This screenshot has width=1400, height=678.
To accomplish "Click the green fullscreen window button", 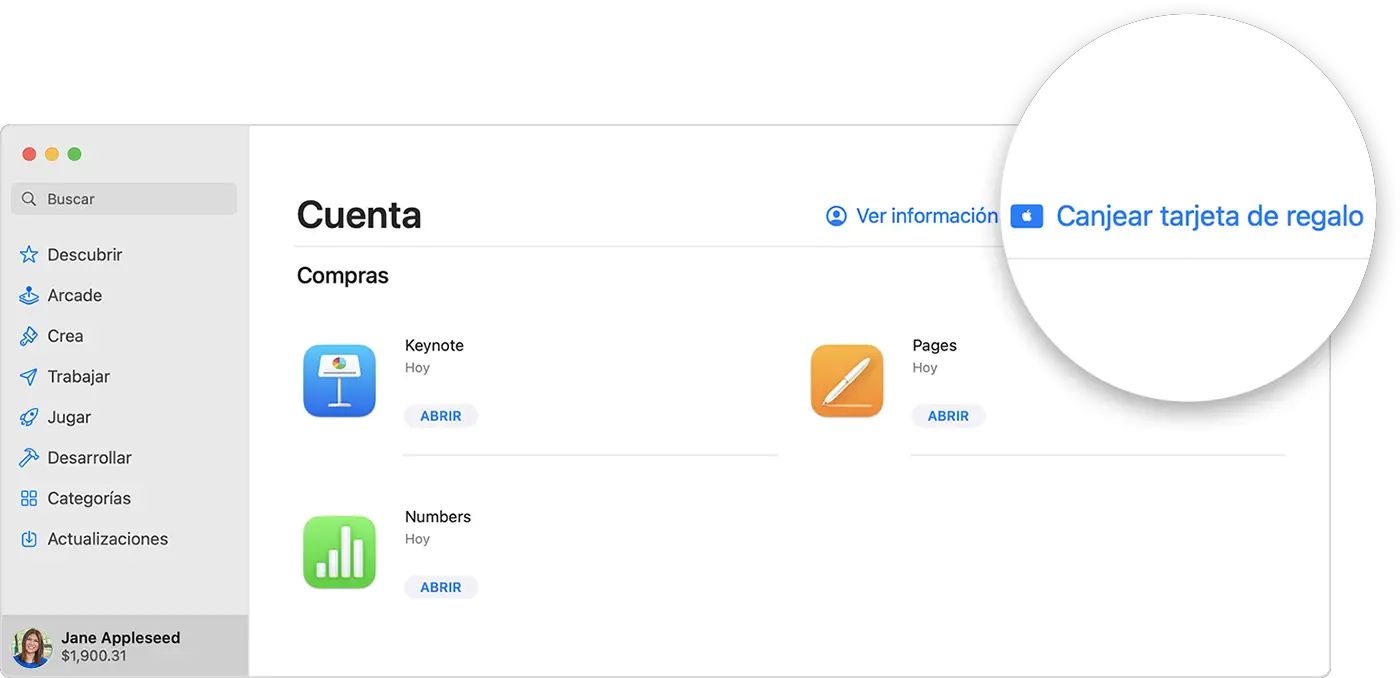I will pyautogui.click(x=74, y=154).
